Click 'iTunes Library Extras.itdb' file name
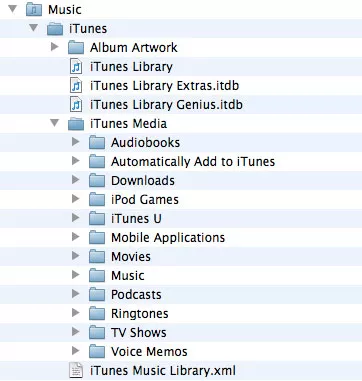 tap(165, 85)
